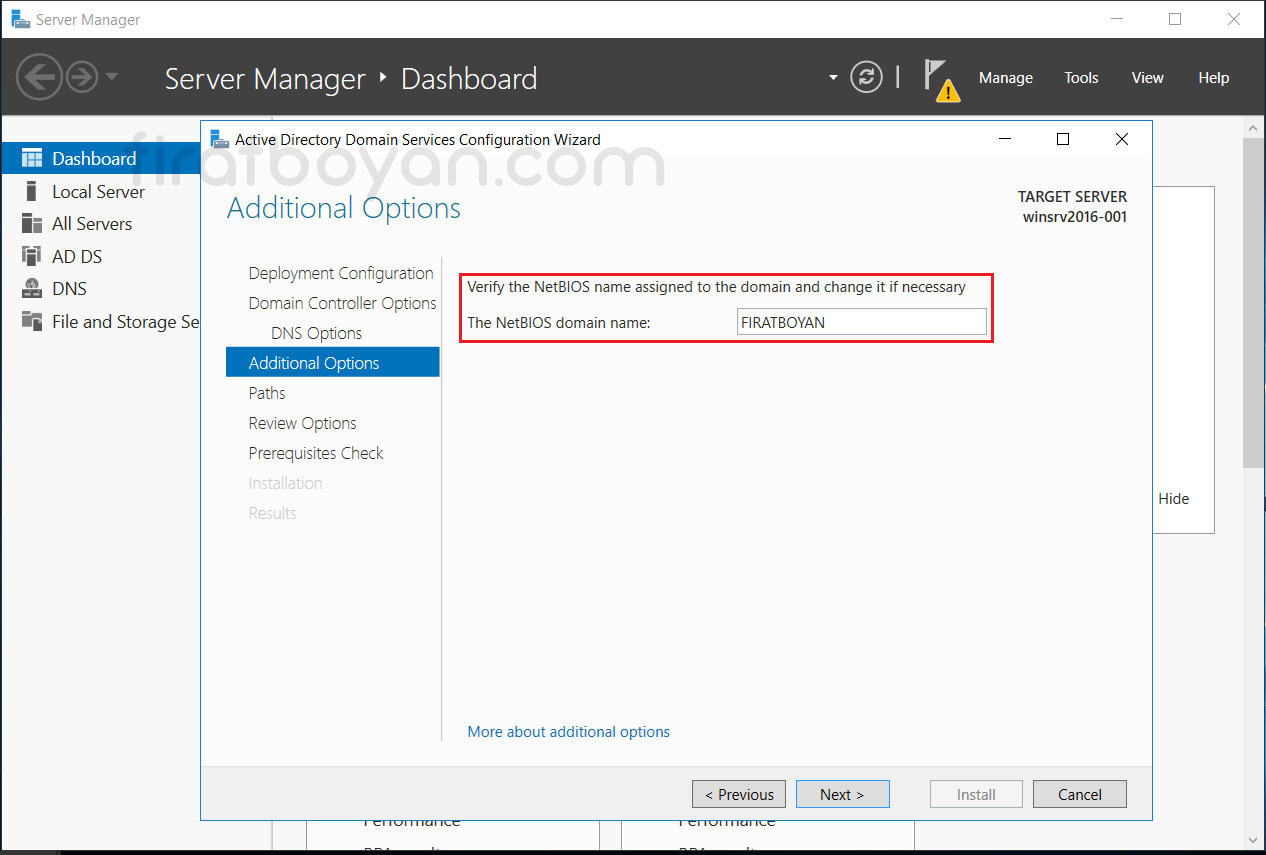Click scrollbar up arrow in Server Manager
Screen dimensions: 1266x855
coord(1254,127)
